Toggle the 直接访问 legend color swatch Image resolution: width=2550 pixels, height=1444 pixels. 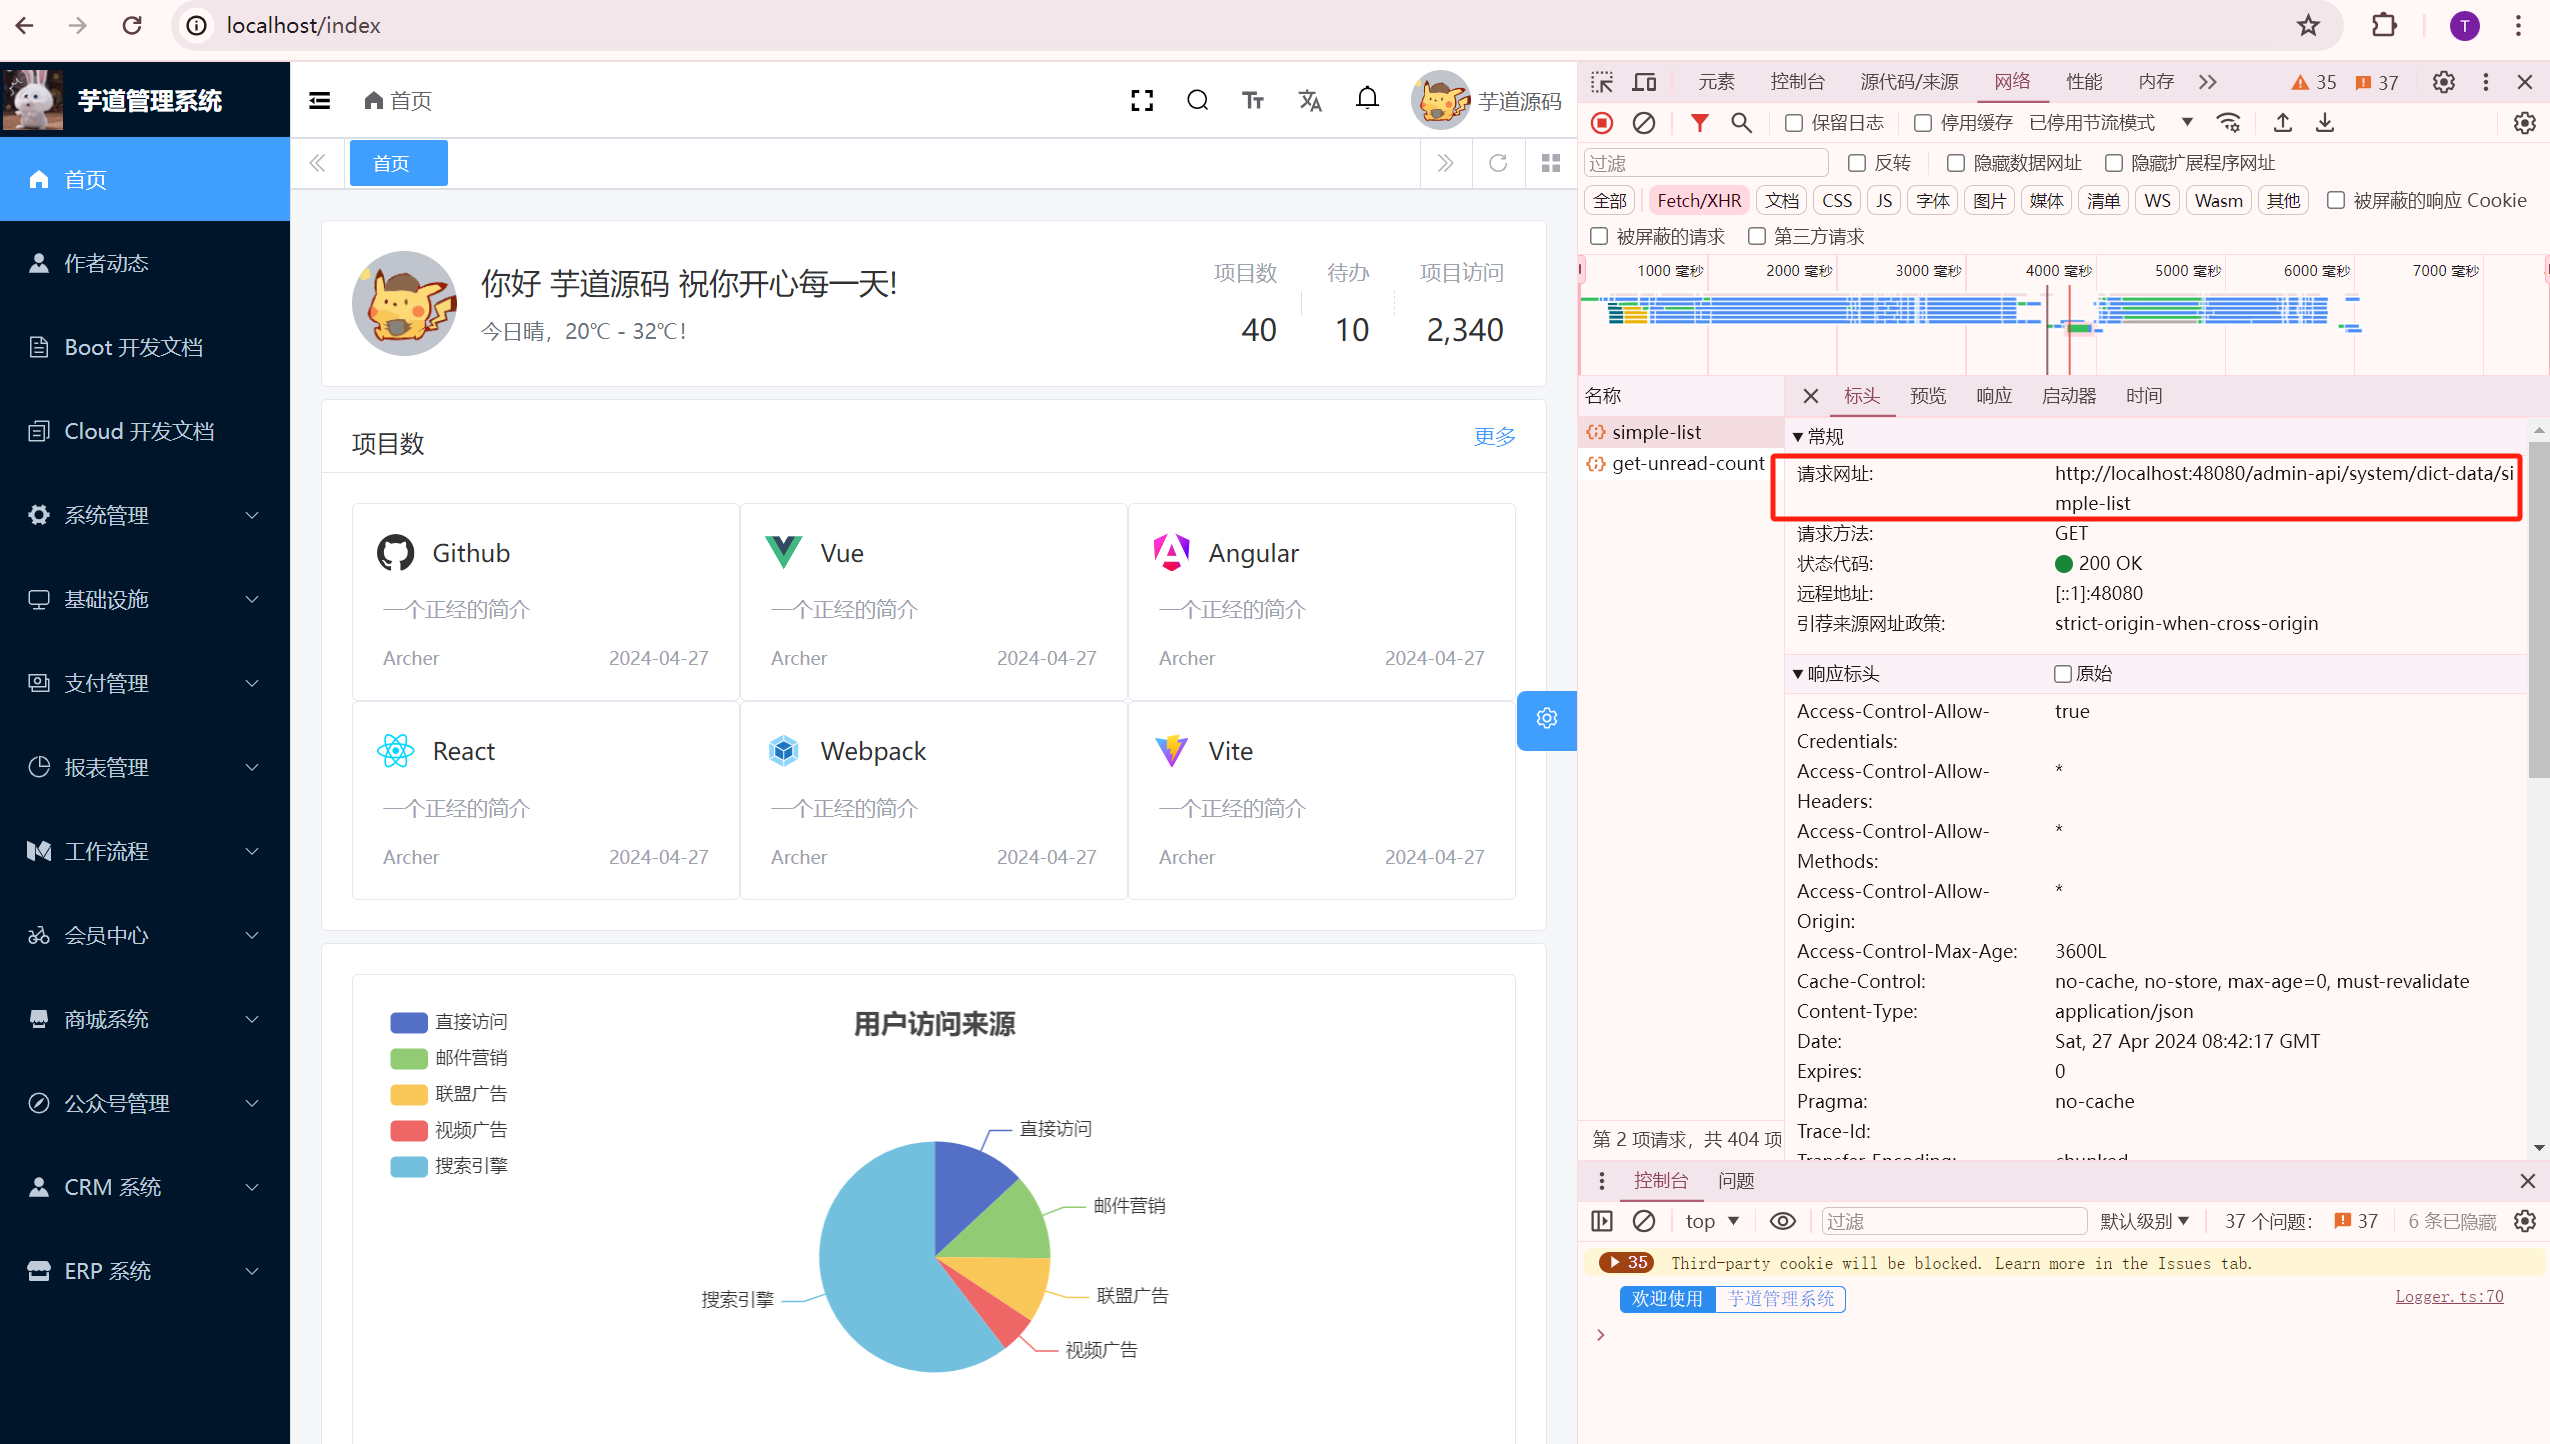(x=408, y=1022)
